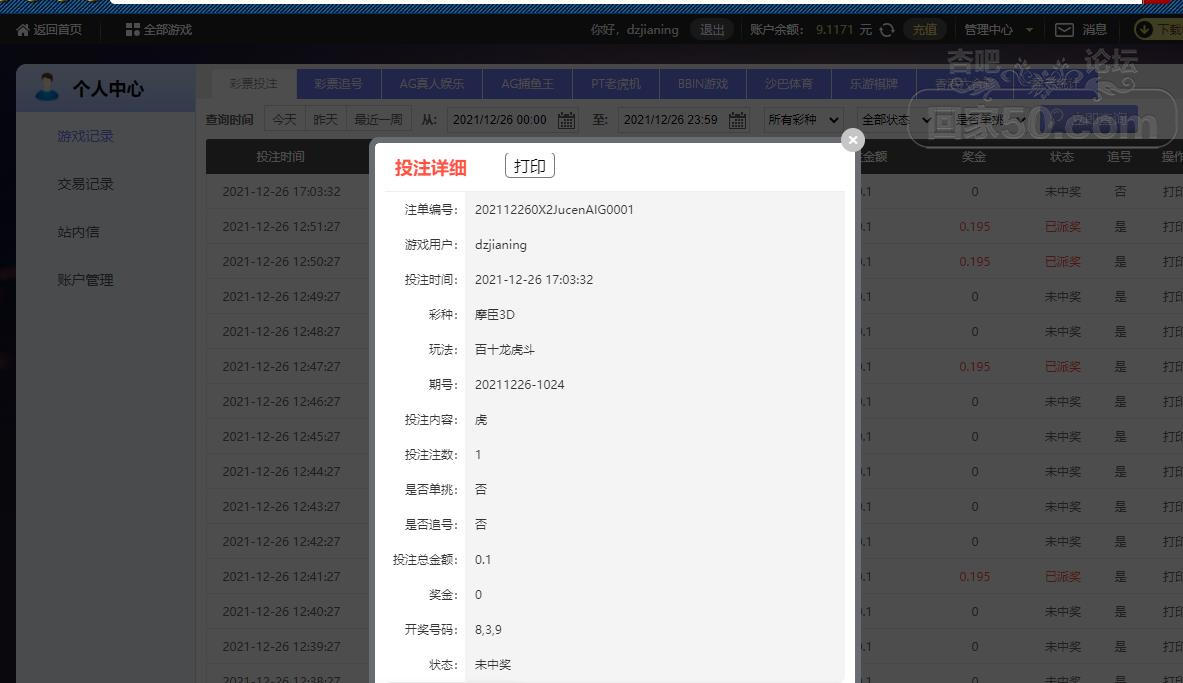Click 未中奖 status in the 12:49:27 row

(1063, 297)
